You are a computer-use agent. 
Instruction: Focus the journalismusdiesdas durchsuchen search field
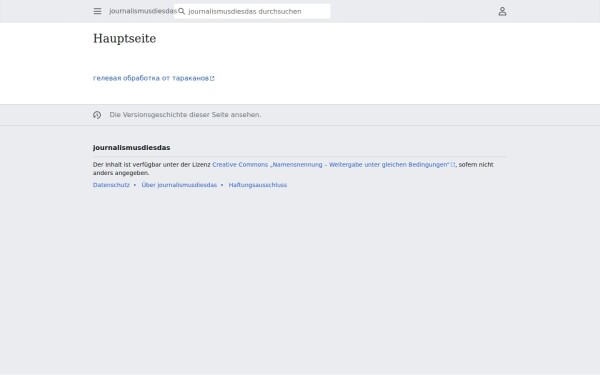pyautogui.click(x=252, y=11)
